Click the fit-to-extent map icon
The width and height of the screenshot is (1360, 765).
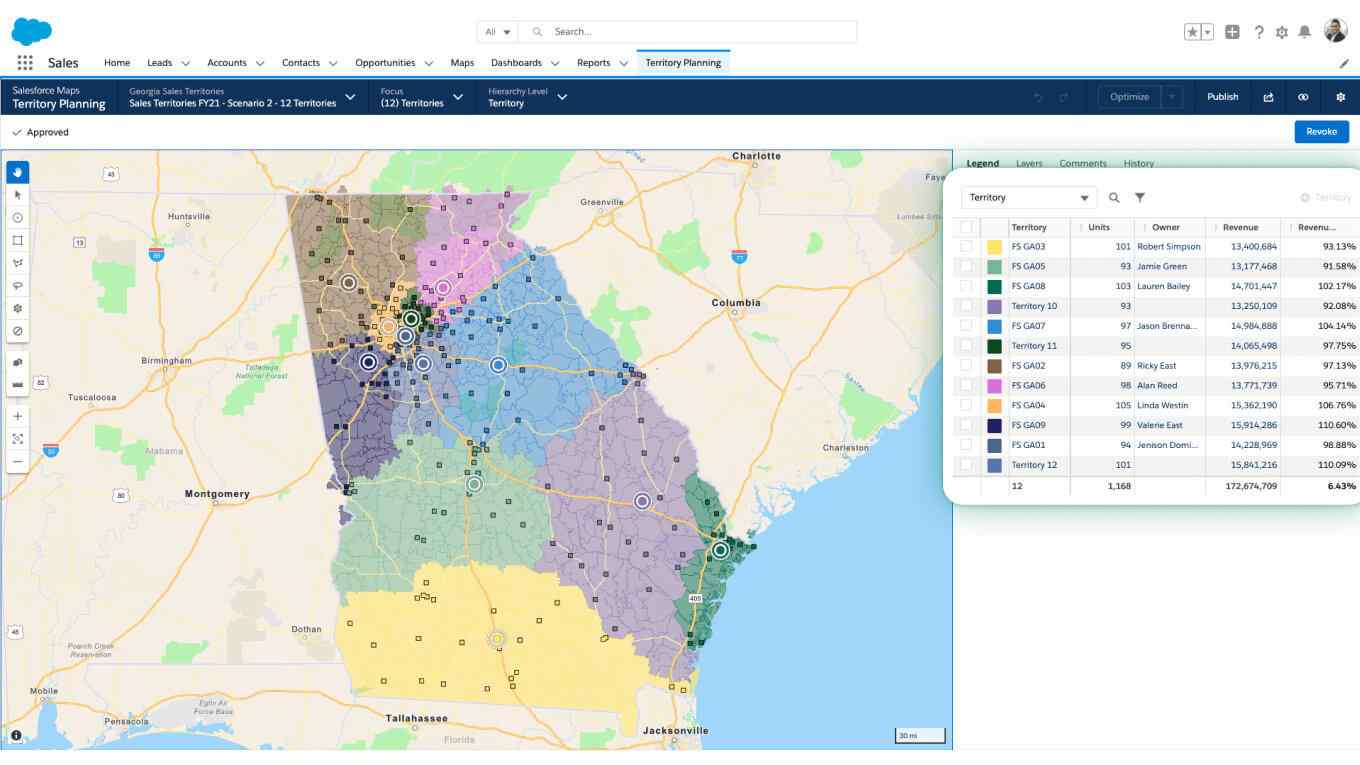17,439
